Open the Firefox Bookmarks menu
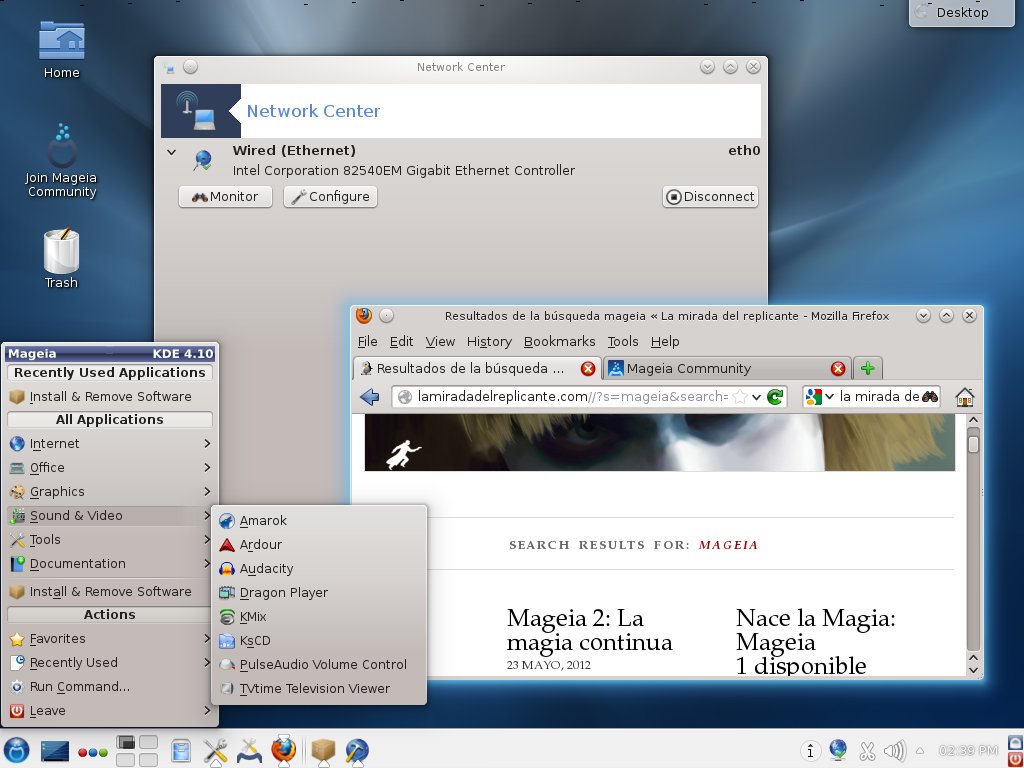Viewport: 1024px width, 768px height. pos(560,342)
